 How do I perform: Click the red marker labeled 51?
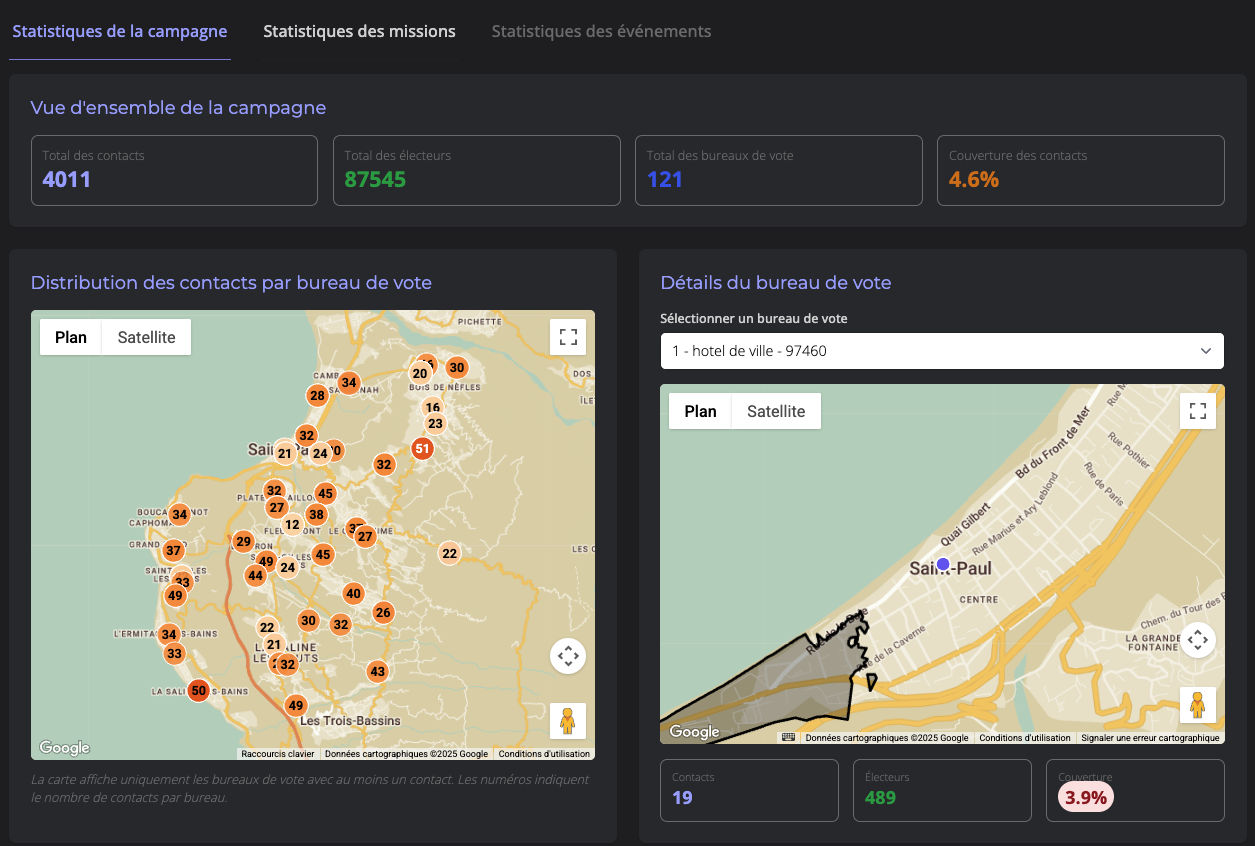coord(422,448)
